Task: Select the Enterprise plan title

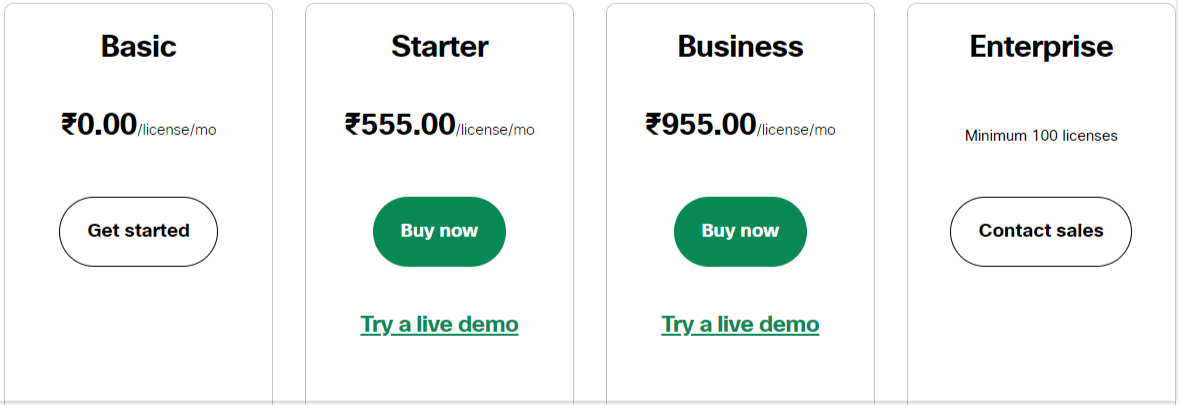Action: [1041, 46]
